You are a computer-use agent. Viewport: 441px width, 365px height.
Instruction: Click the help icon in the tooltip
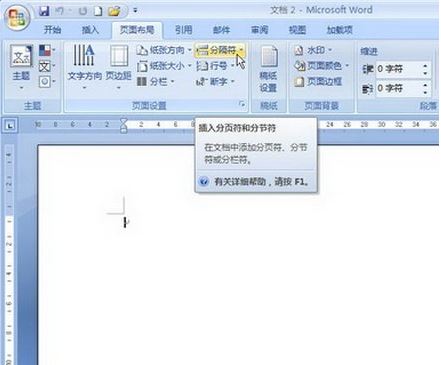[204, 182]
